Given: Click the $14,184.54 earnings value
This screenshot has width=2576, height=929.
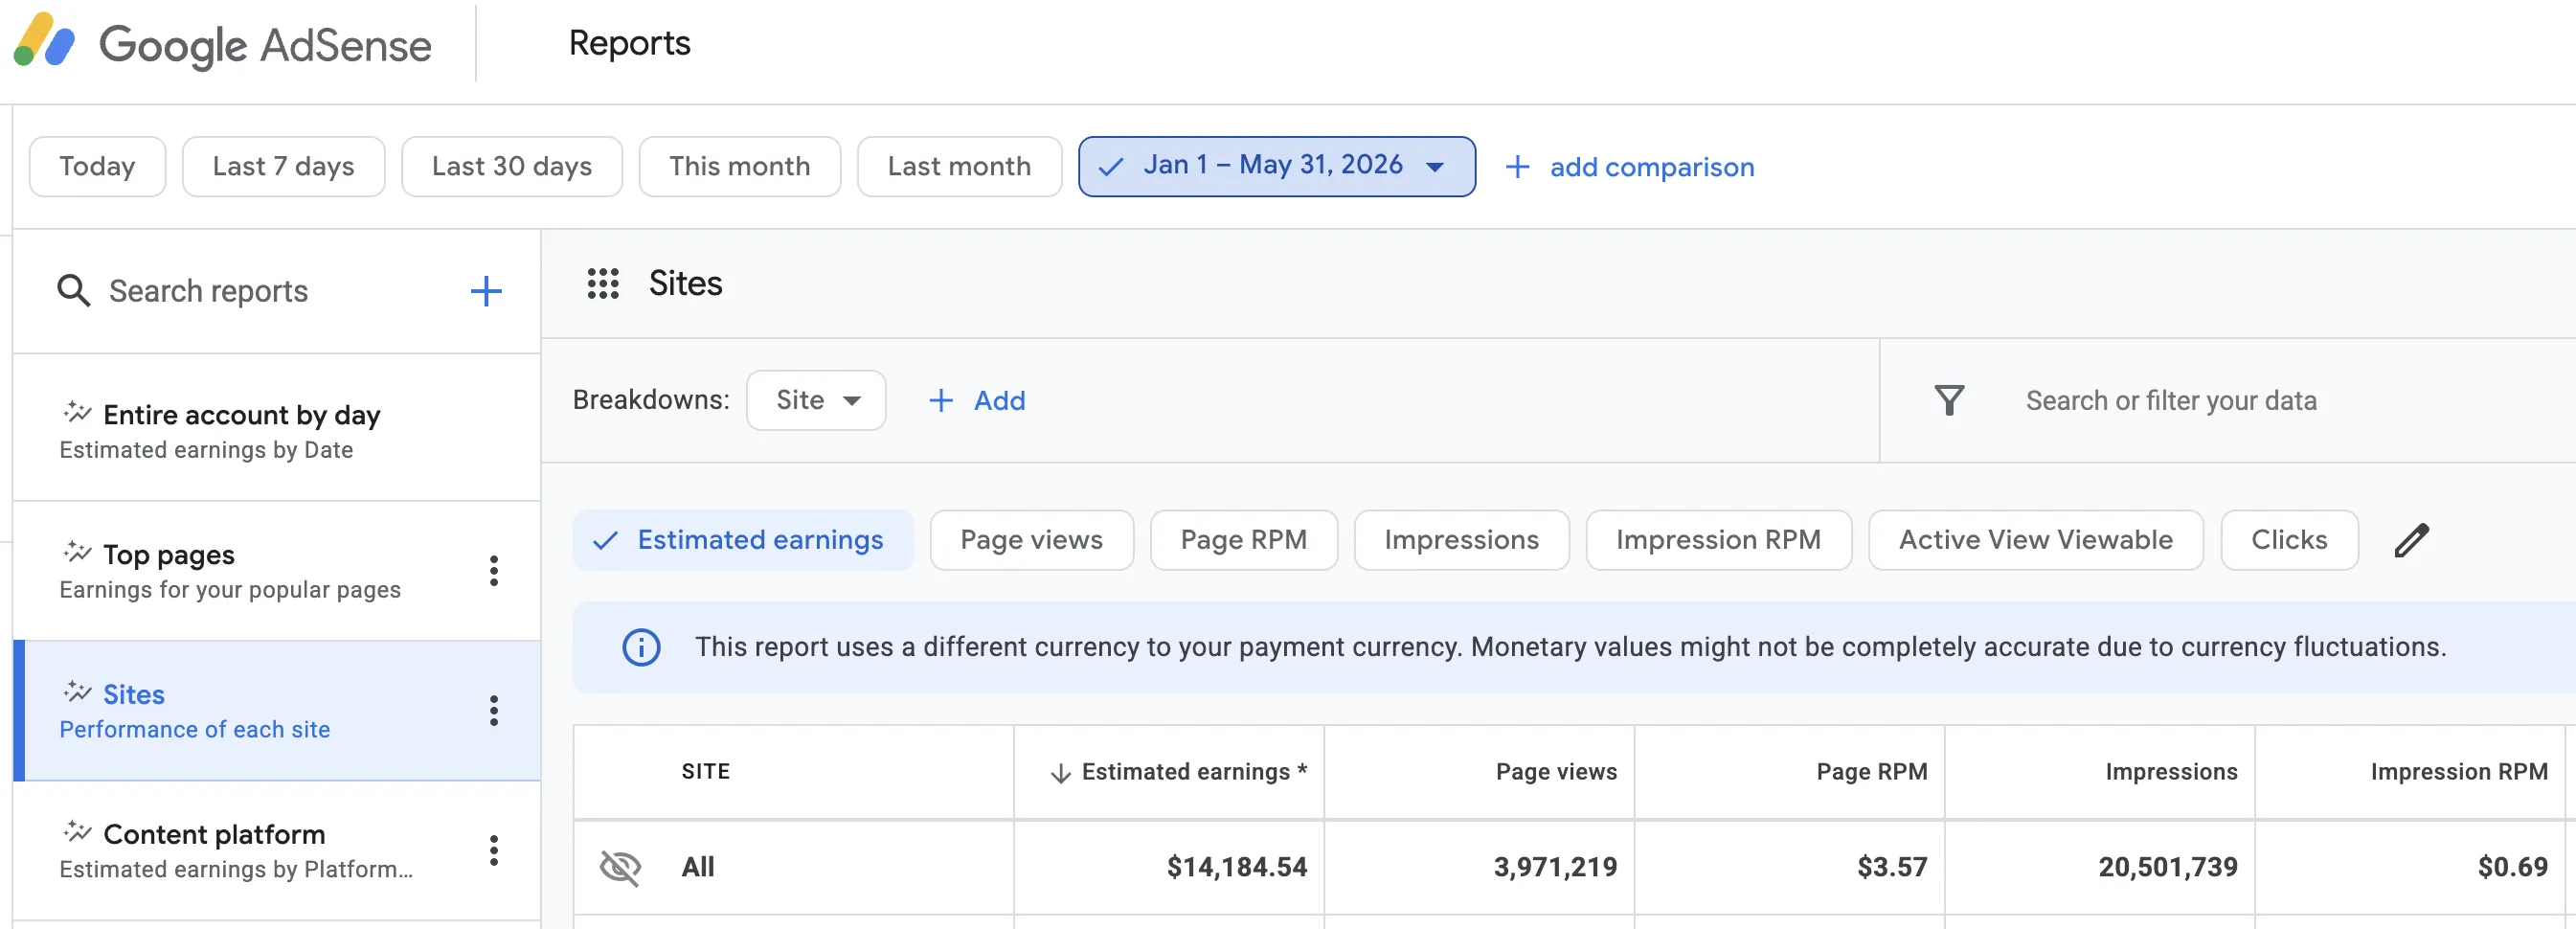Looking at the screenshot, I should (x=1236, y=867).
